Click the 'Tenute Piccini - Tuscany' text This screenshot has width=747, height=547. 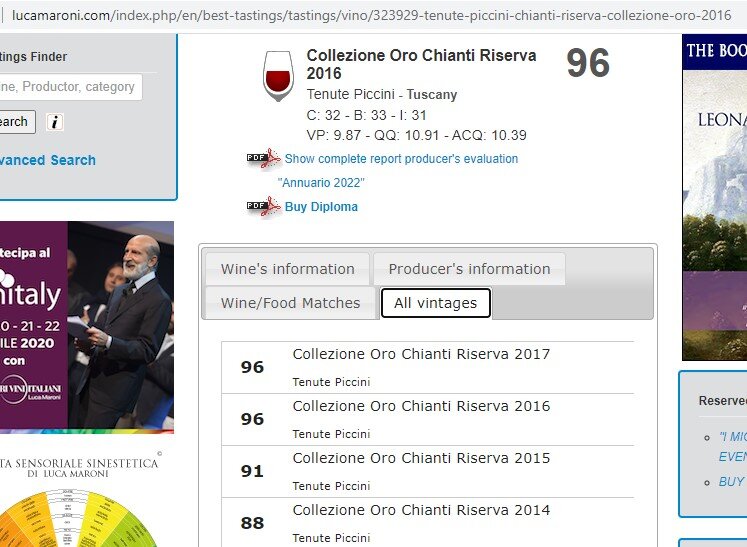pyautogui.click(x=382, y=94)
